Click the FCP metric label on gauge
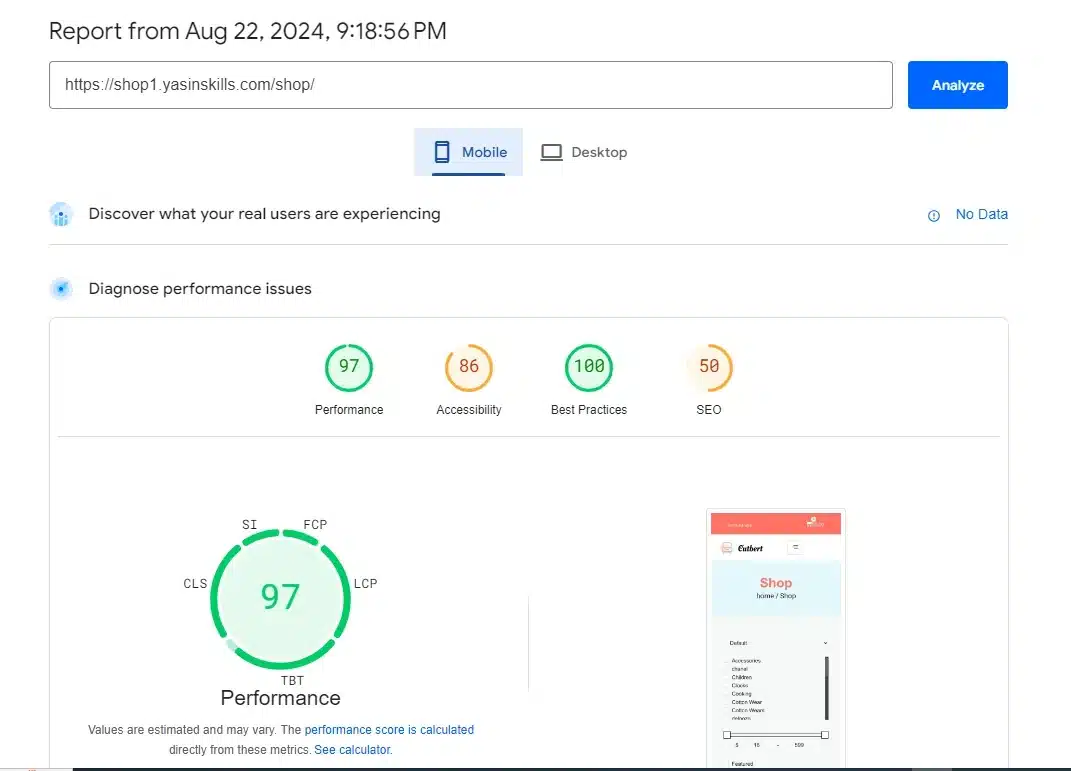The width and height of the screenshot is (1071, 771). point(315,525)
